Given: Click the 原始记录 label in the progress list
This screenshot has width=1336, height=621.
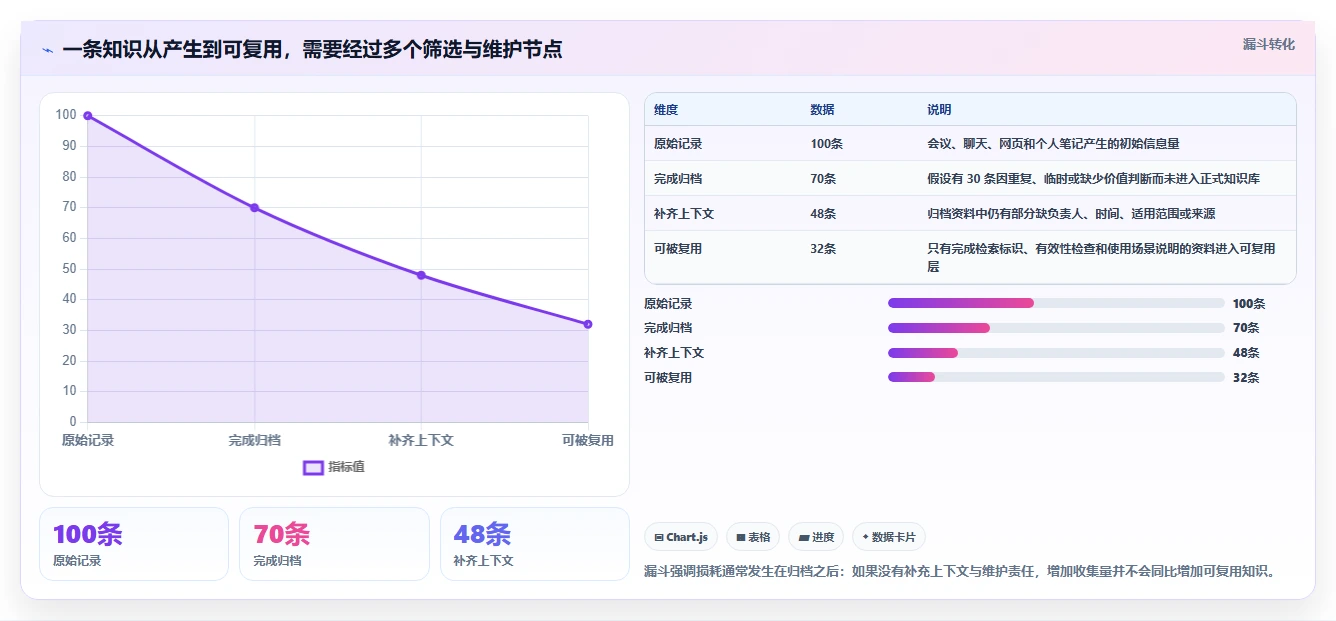Looking at the screenshot, I should pos(668,304).
